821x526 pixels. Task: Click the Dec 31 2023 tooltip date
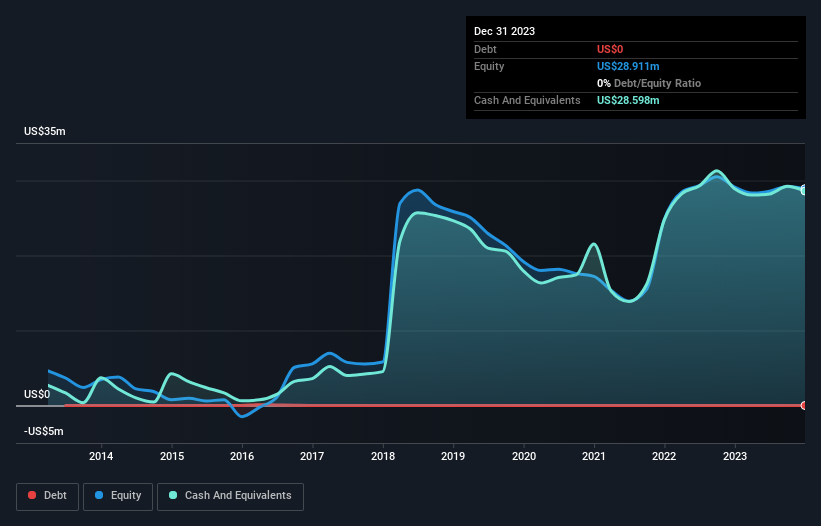[x=504, y=31]
